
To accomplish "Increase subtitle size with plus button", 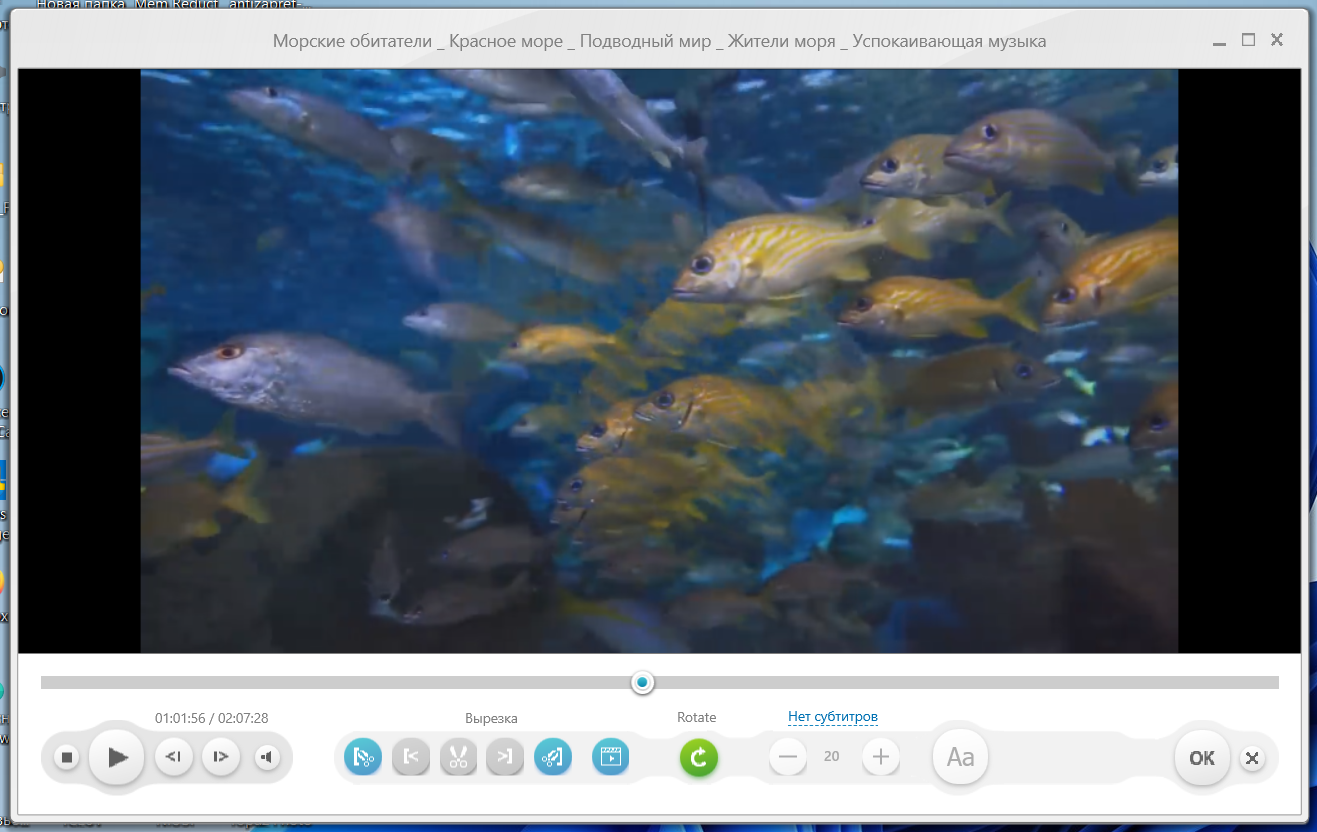I will tap(880, 757).
